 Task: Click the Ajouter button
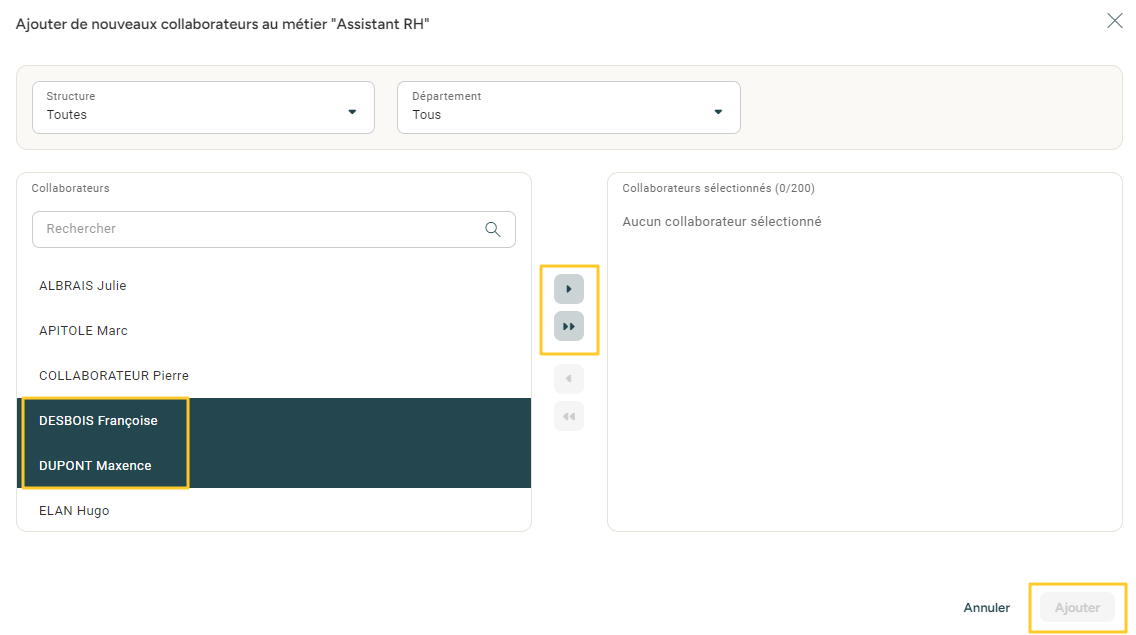coord(1077,608)
